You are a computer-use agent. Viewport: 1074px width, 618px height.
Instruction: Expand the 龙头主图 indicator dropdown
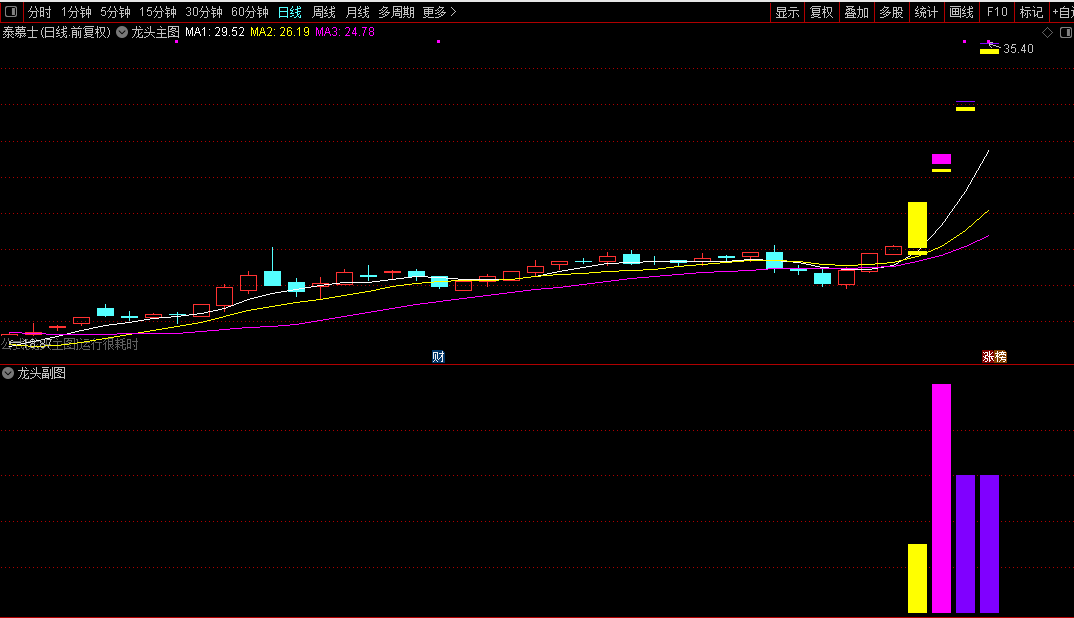[122, 32]
